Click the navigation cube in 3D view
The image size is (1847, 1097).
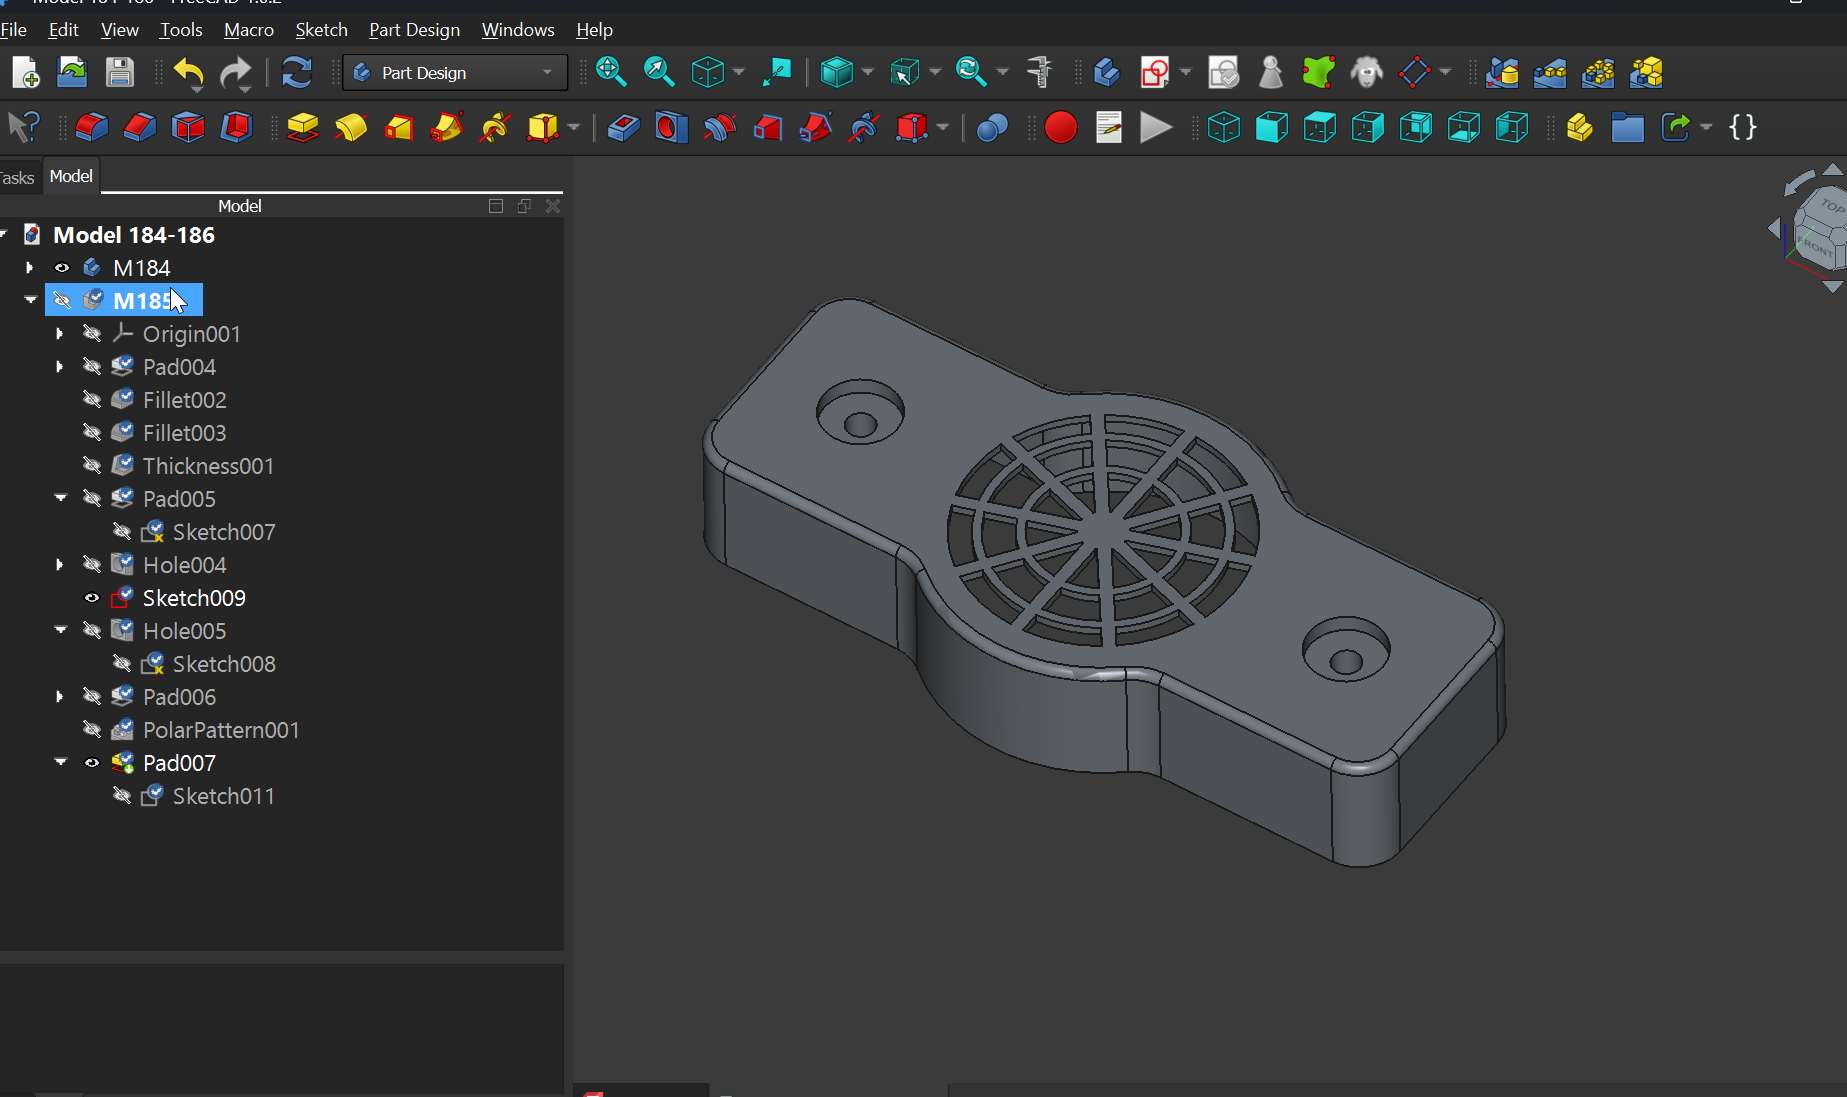tap(1820, 228)
